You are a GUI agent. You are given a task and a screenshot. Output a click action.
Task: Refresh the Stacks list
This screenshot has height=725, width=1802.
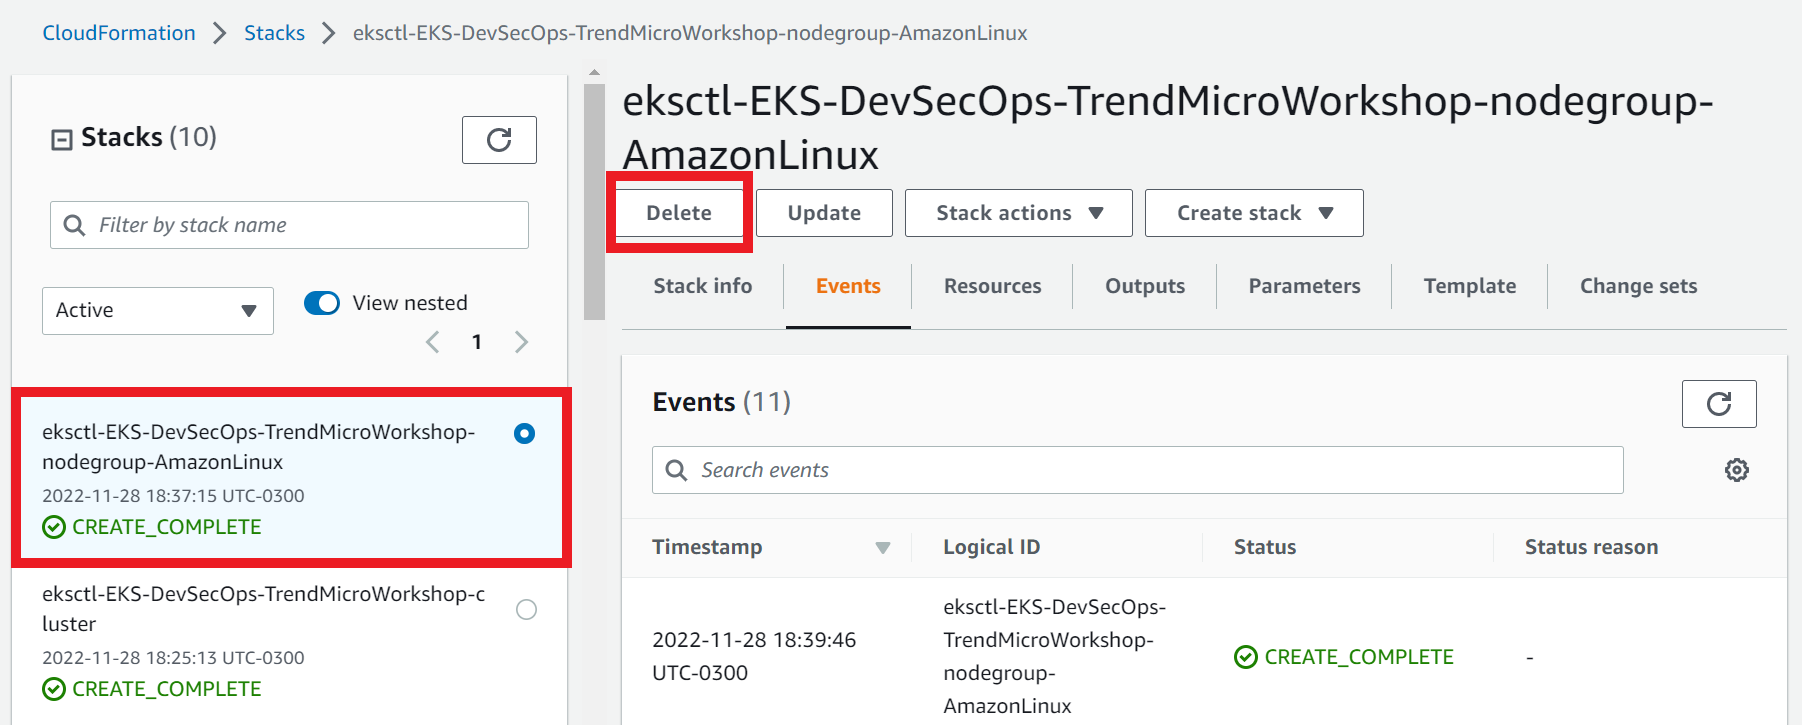point(499,140)
